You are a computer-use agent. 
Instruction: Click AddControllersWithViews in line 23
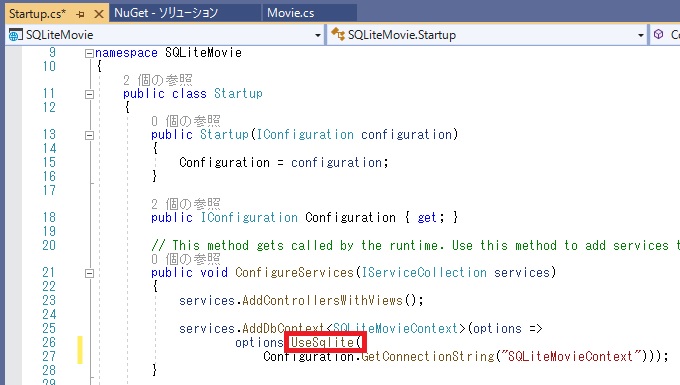point(322,300)
